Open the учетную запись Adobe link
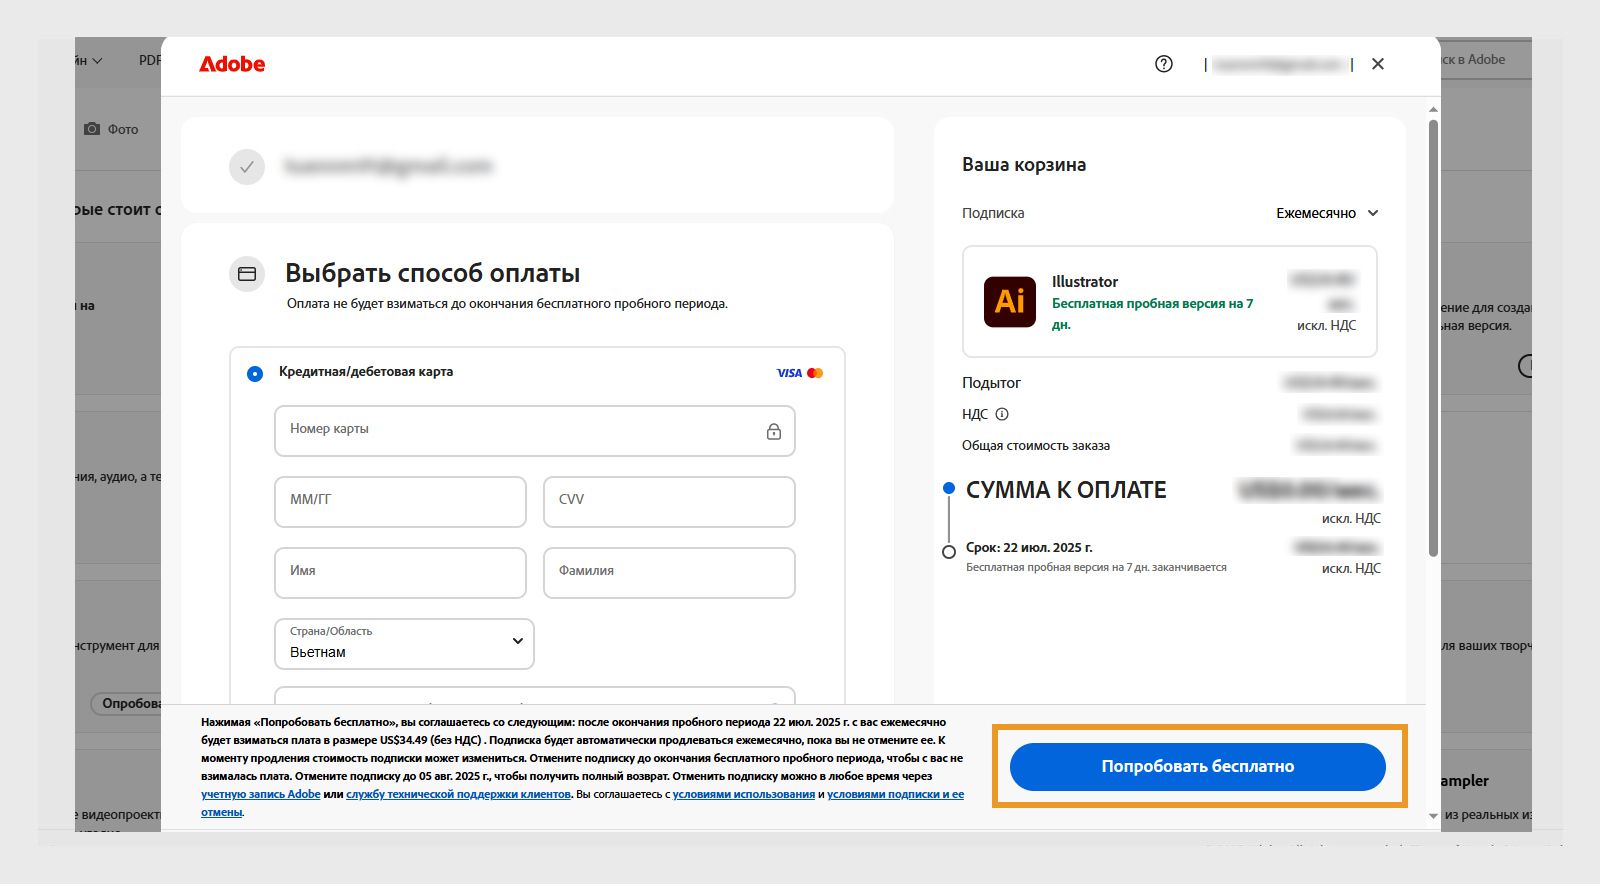The image size is (1600, 884). click(x=261, y=794)
